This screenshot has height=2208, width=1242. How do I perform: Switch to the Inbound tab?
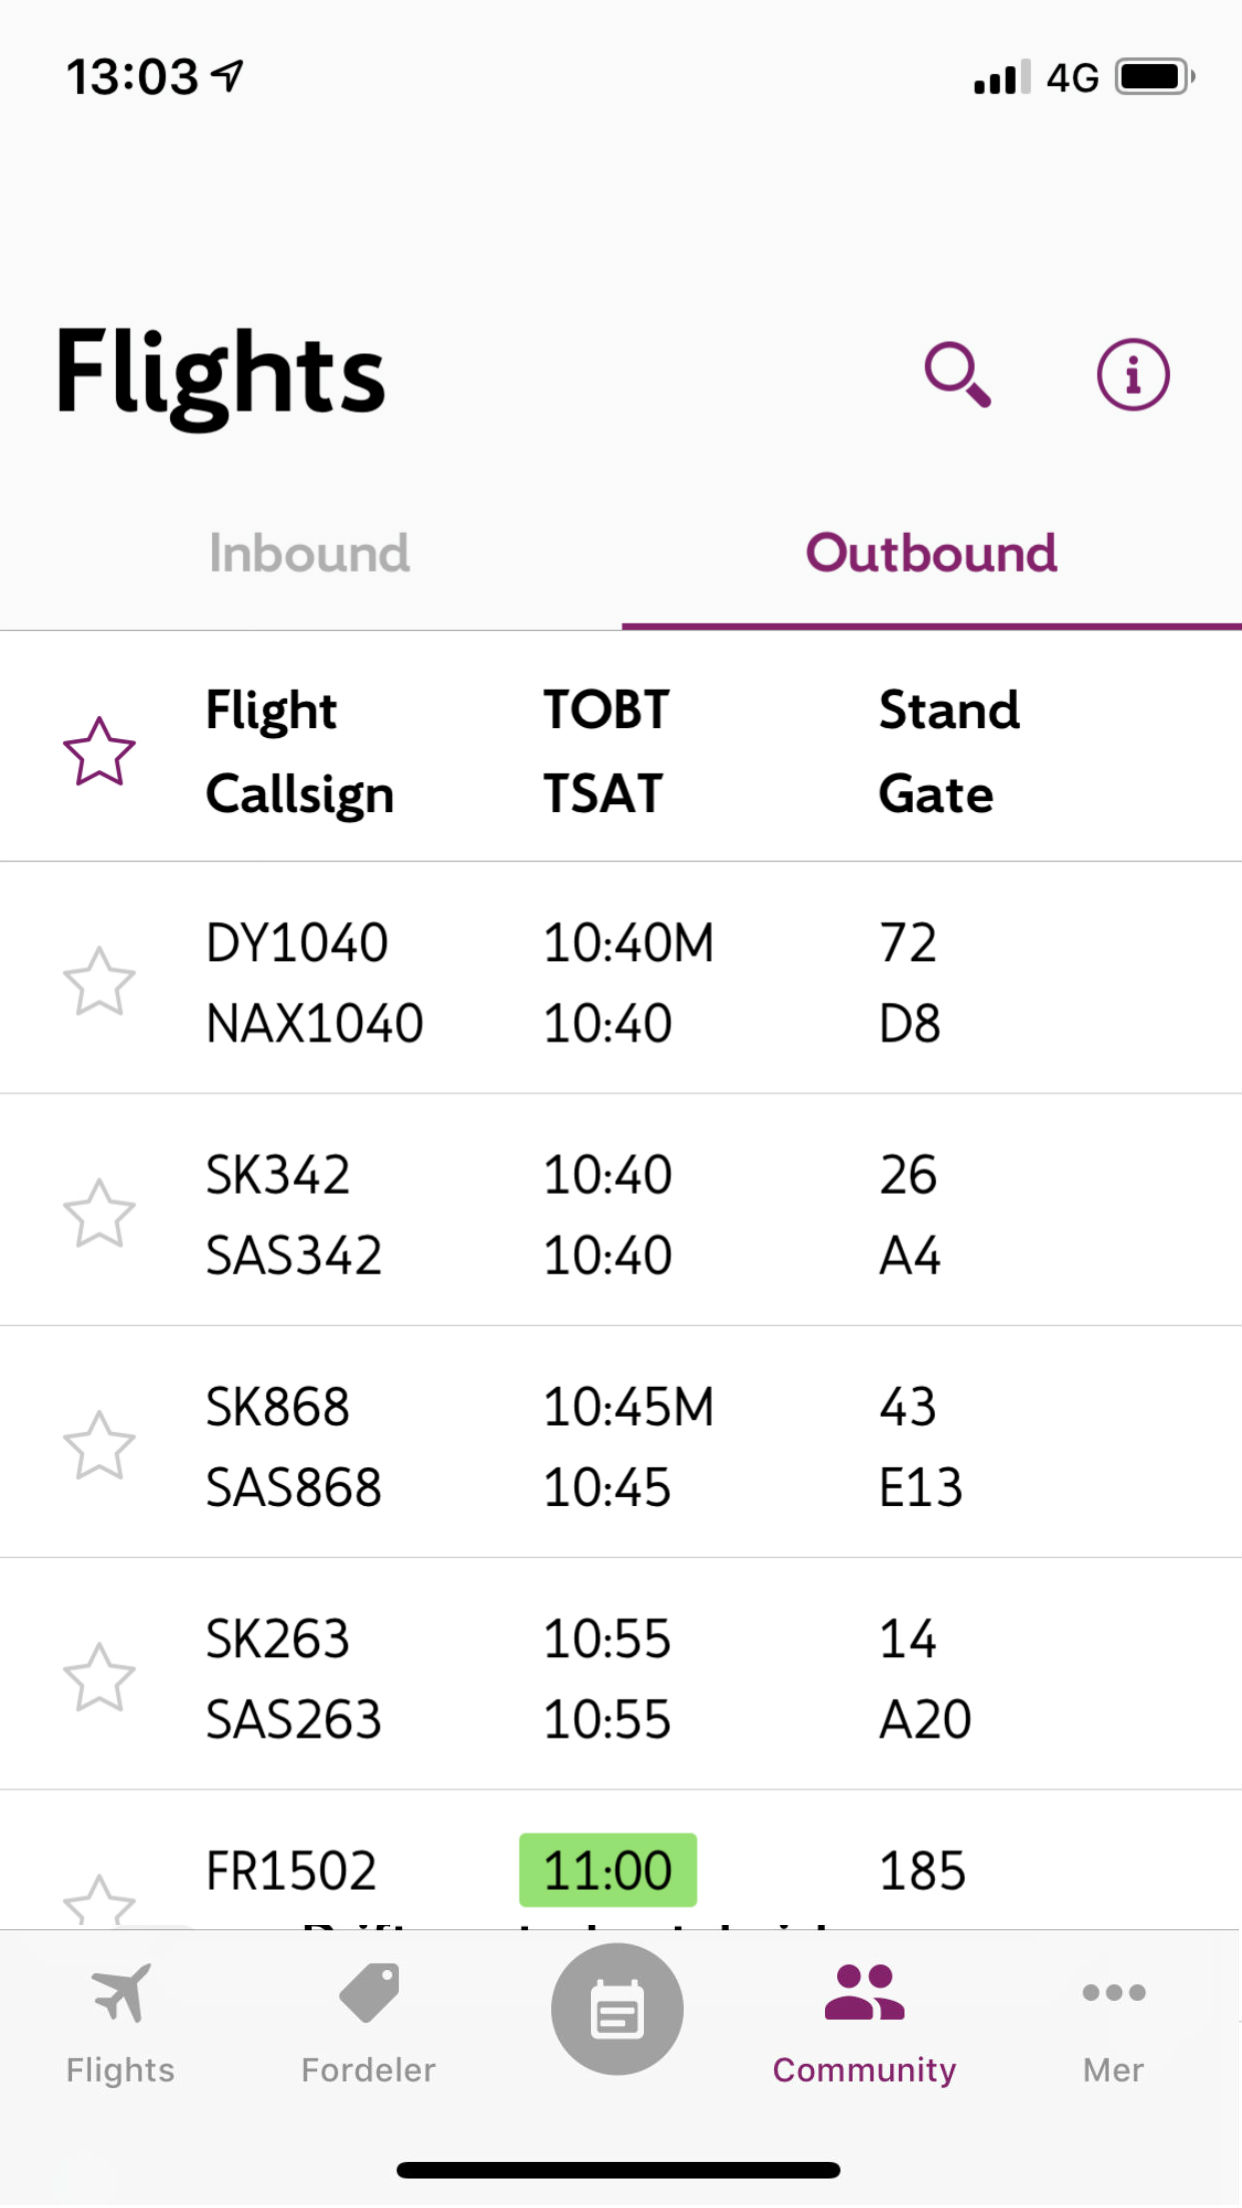click(x=309, y=553)
